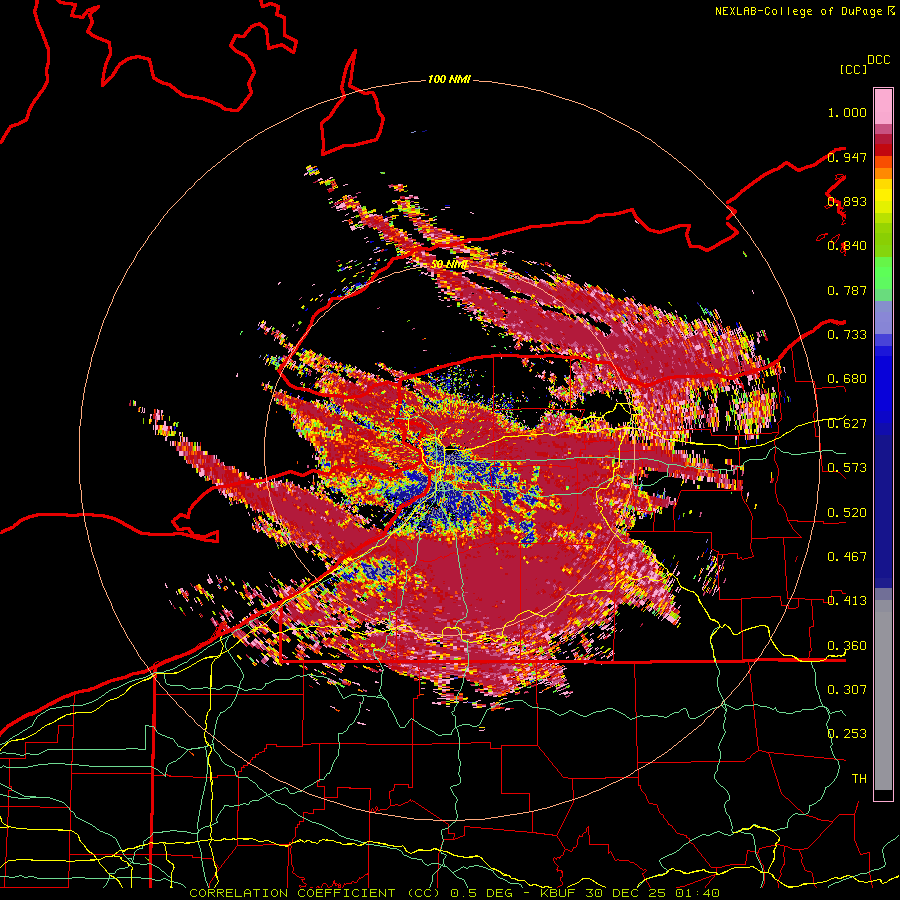Pick the light pink segment at the top of the color bar
The height and width of the screenshot is (900, 900).
[x=883, y=107]
